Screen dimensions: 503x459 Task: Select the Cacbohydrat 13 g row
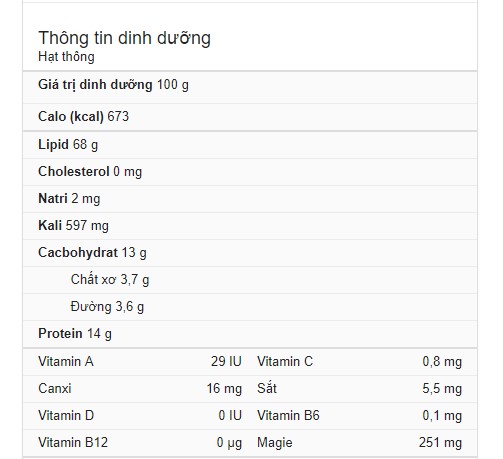(250, 253)
